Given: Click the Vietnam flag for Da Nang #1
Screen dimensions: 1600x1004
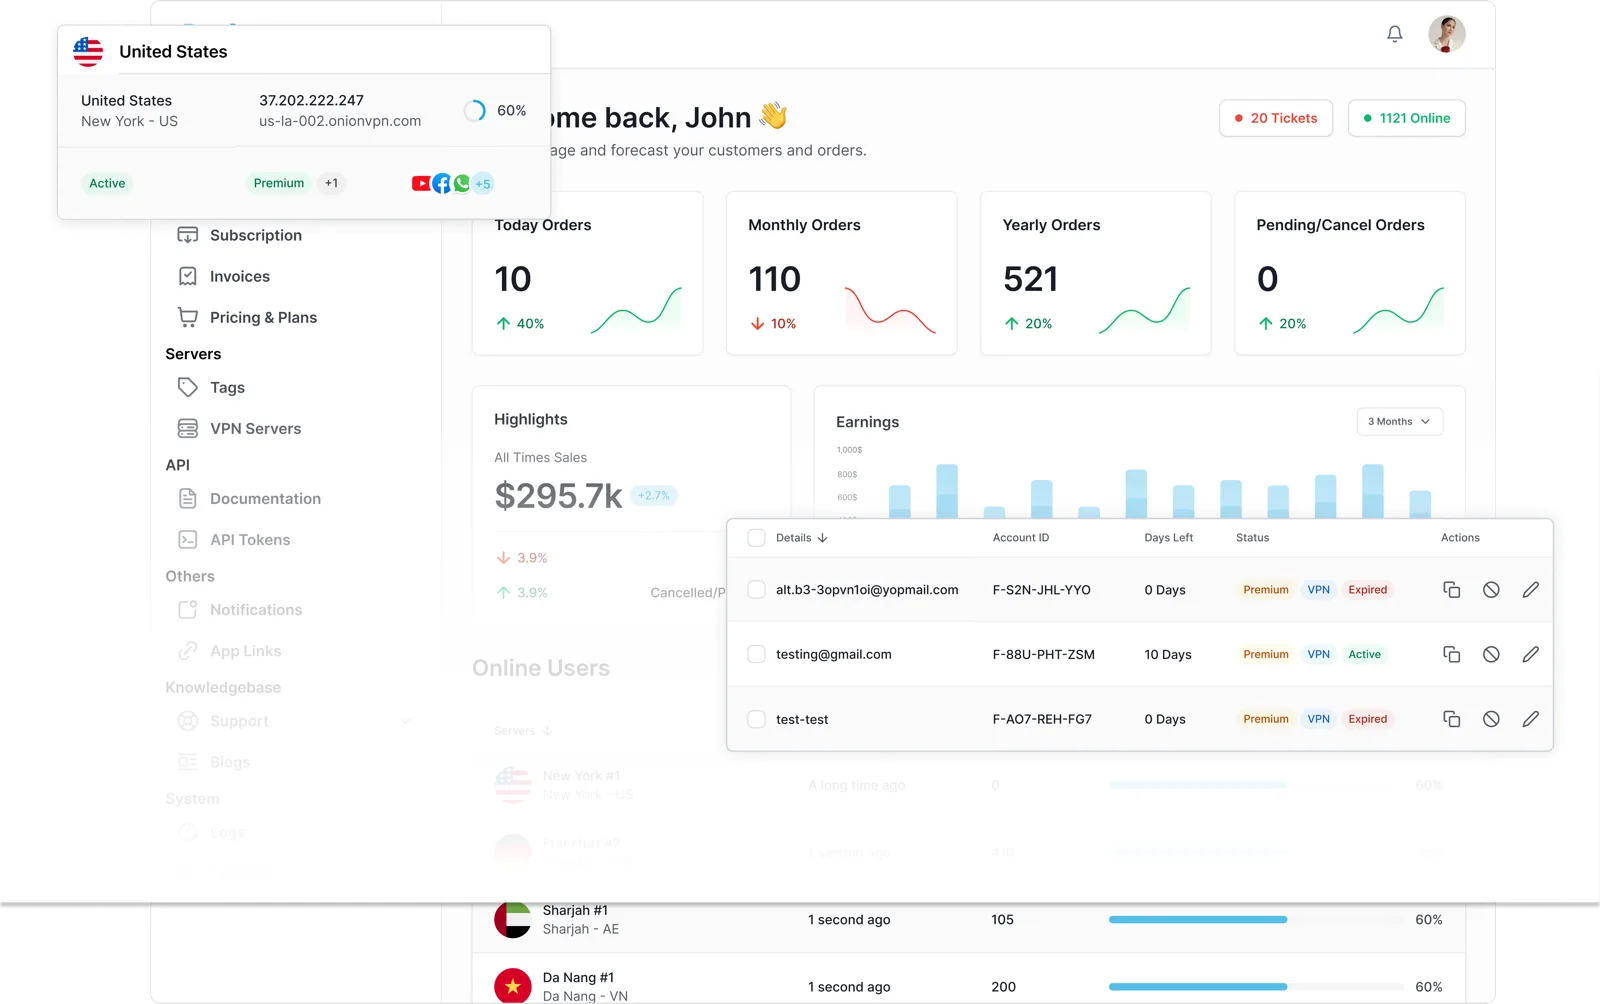Looking at the screenshot, I should point(513,986).
